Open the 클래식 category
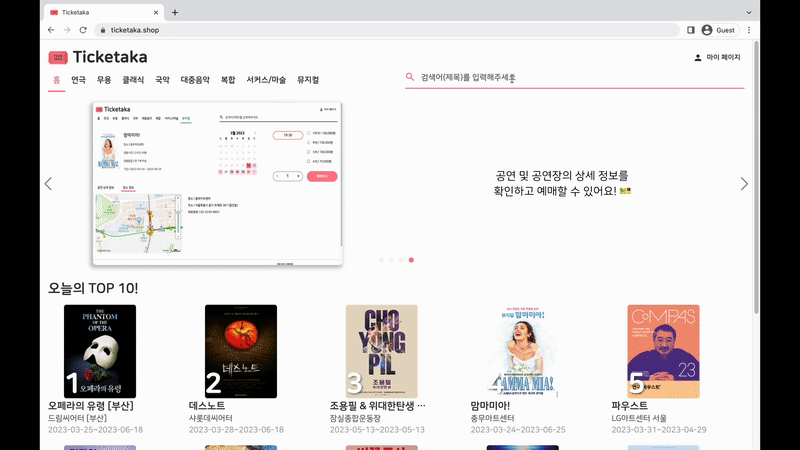The height and width of the screenshot is (450, 800). pos(133,80)
